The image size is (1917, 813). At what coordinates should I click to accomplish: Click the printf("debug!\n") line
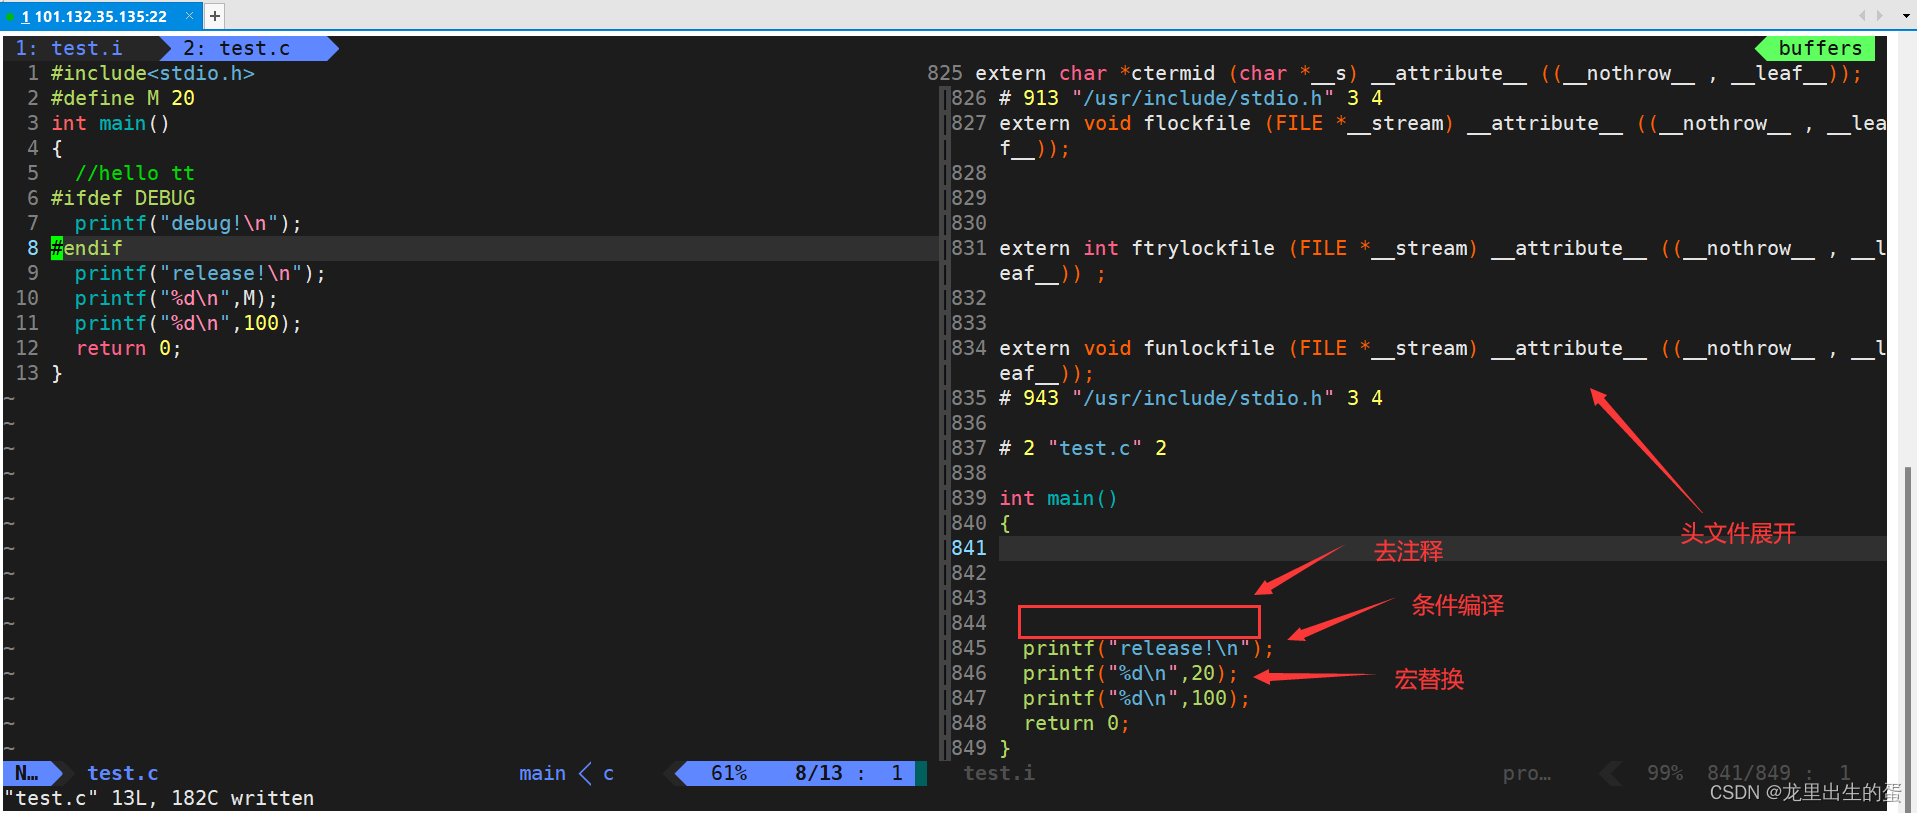[x=188, y=223]
